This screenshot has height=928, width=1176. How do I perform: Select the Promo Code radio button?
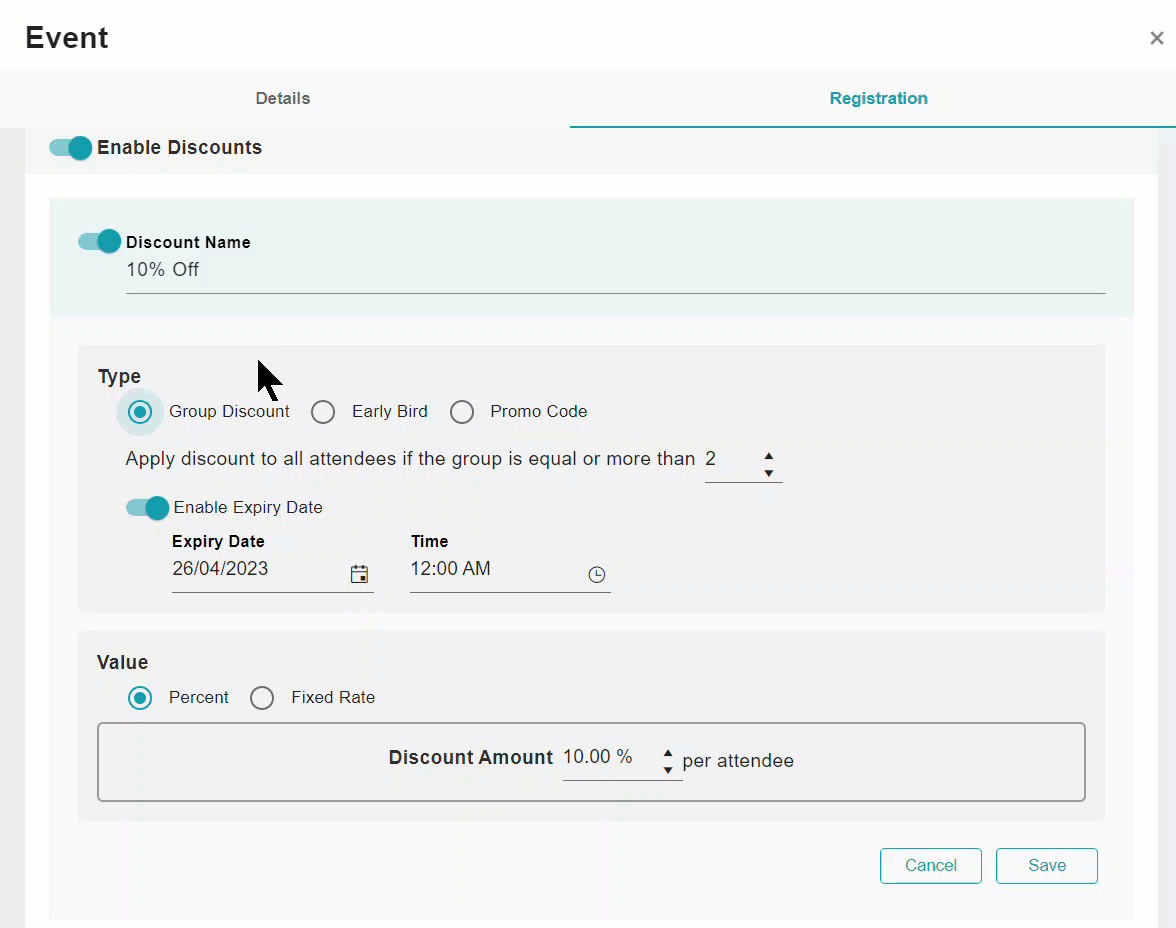click(462, 412)
